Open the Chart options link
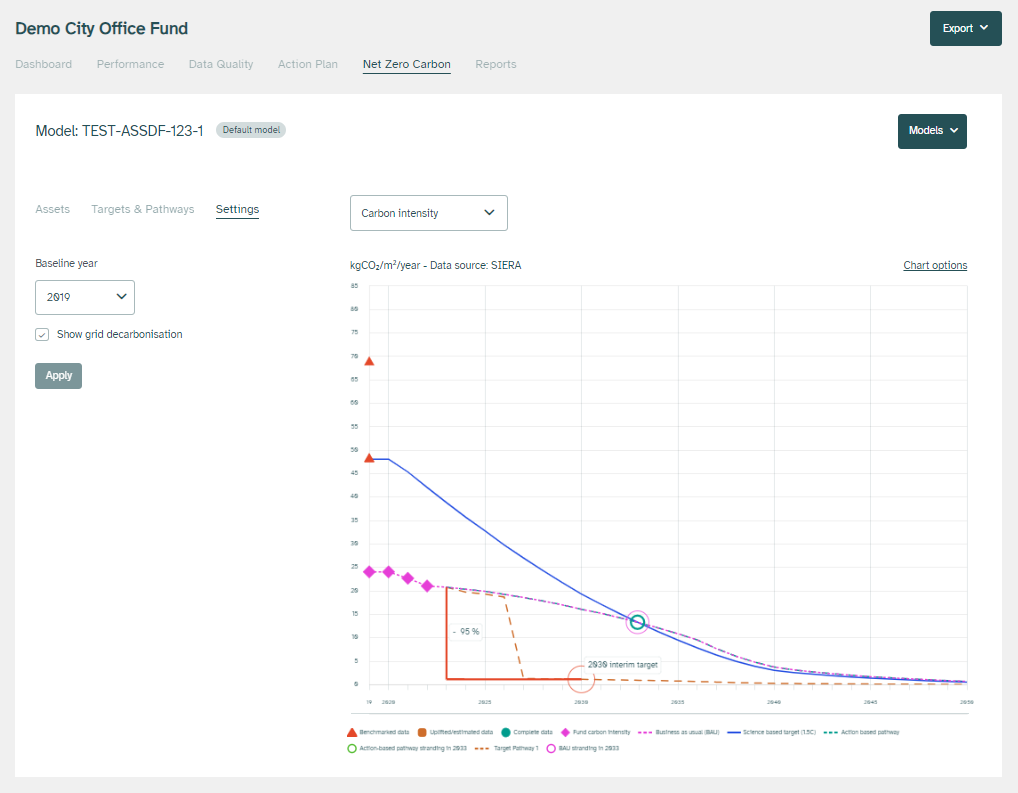Screen dimensions: 1018x793 (935, 265)
